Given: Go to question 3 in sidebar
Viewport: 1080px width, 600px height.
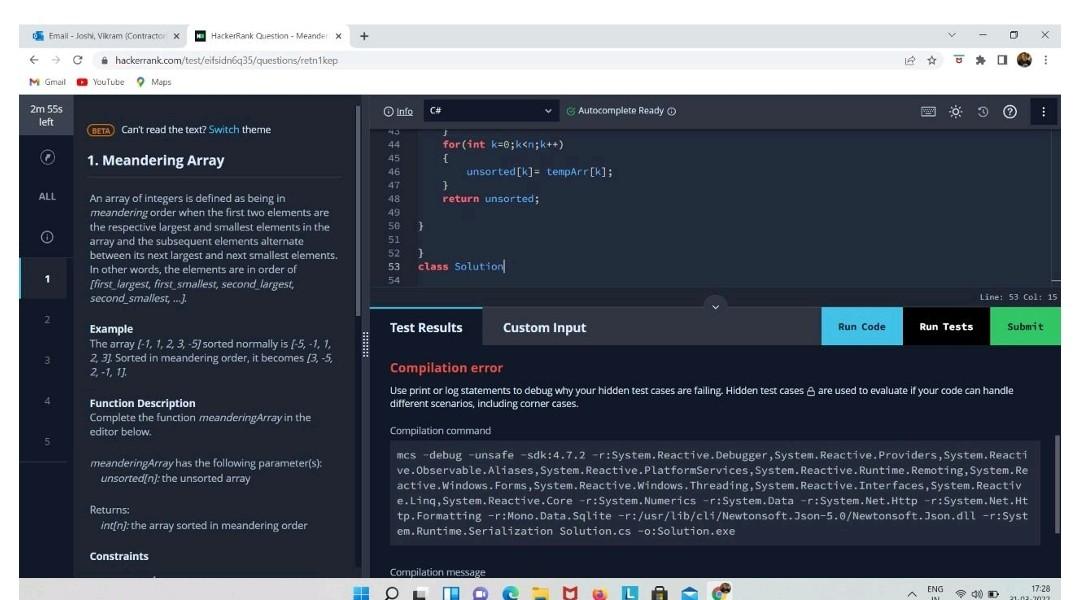Looking at the screenshot, I should pos(47,360).
